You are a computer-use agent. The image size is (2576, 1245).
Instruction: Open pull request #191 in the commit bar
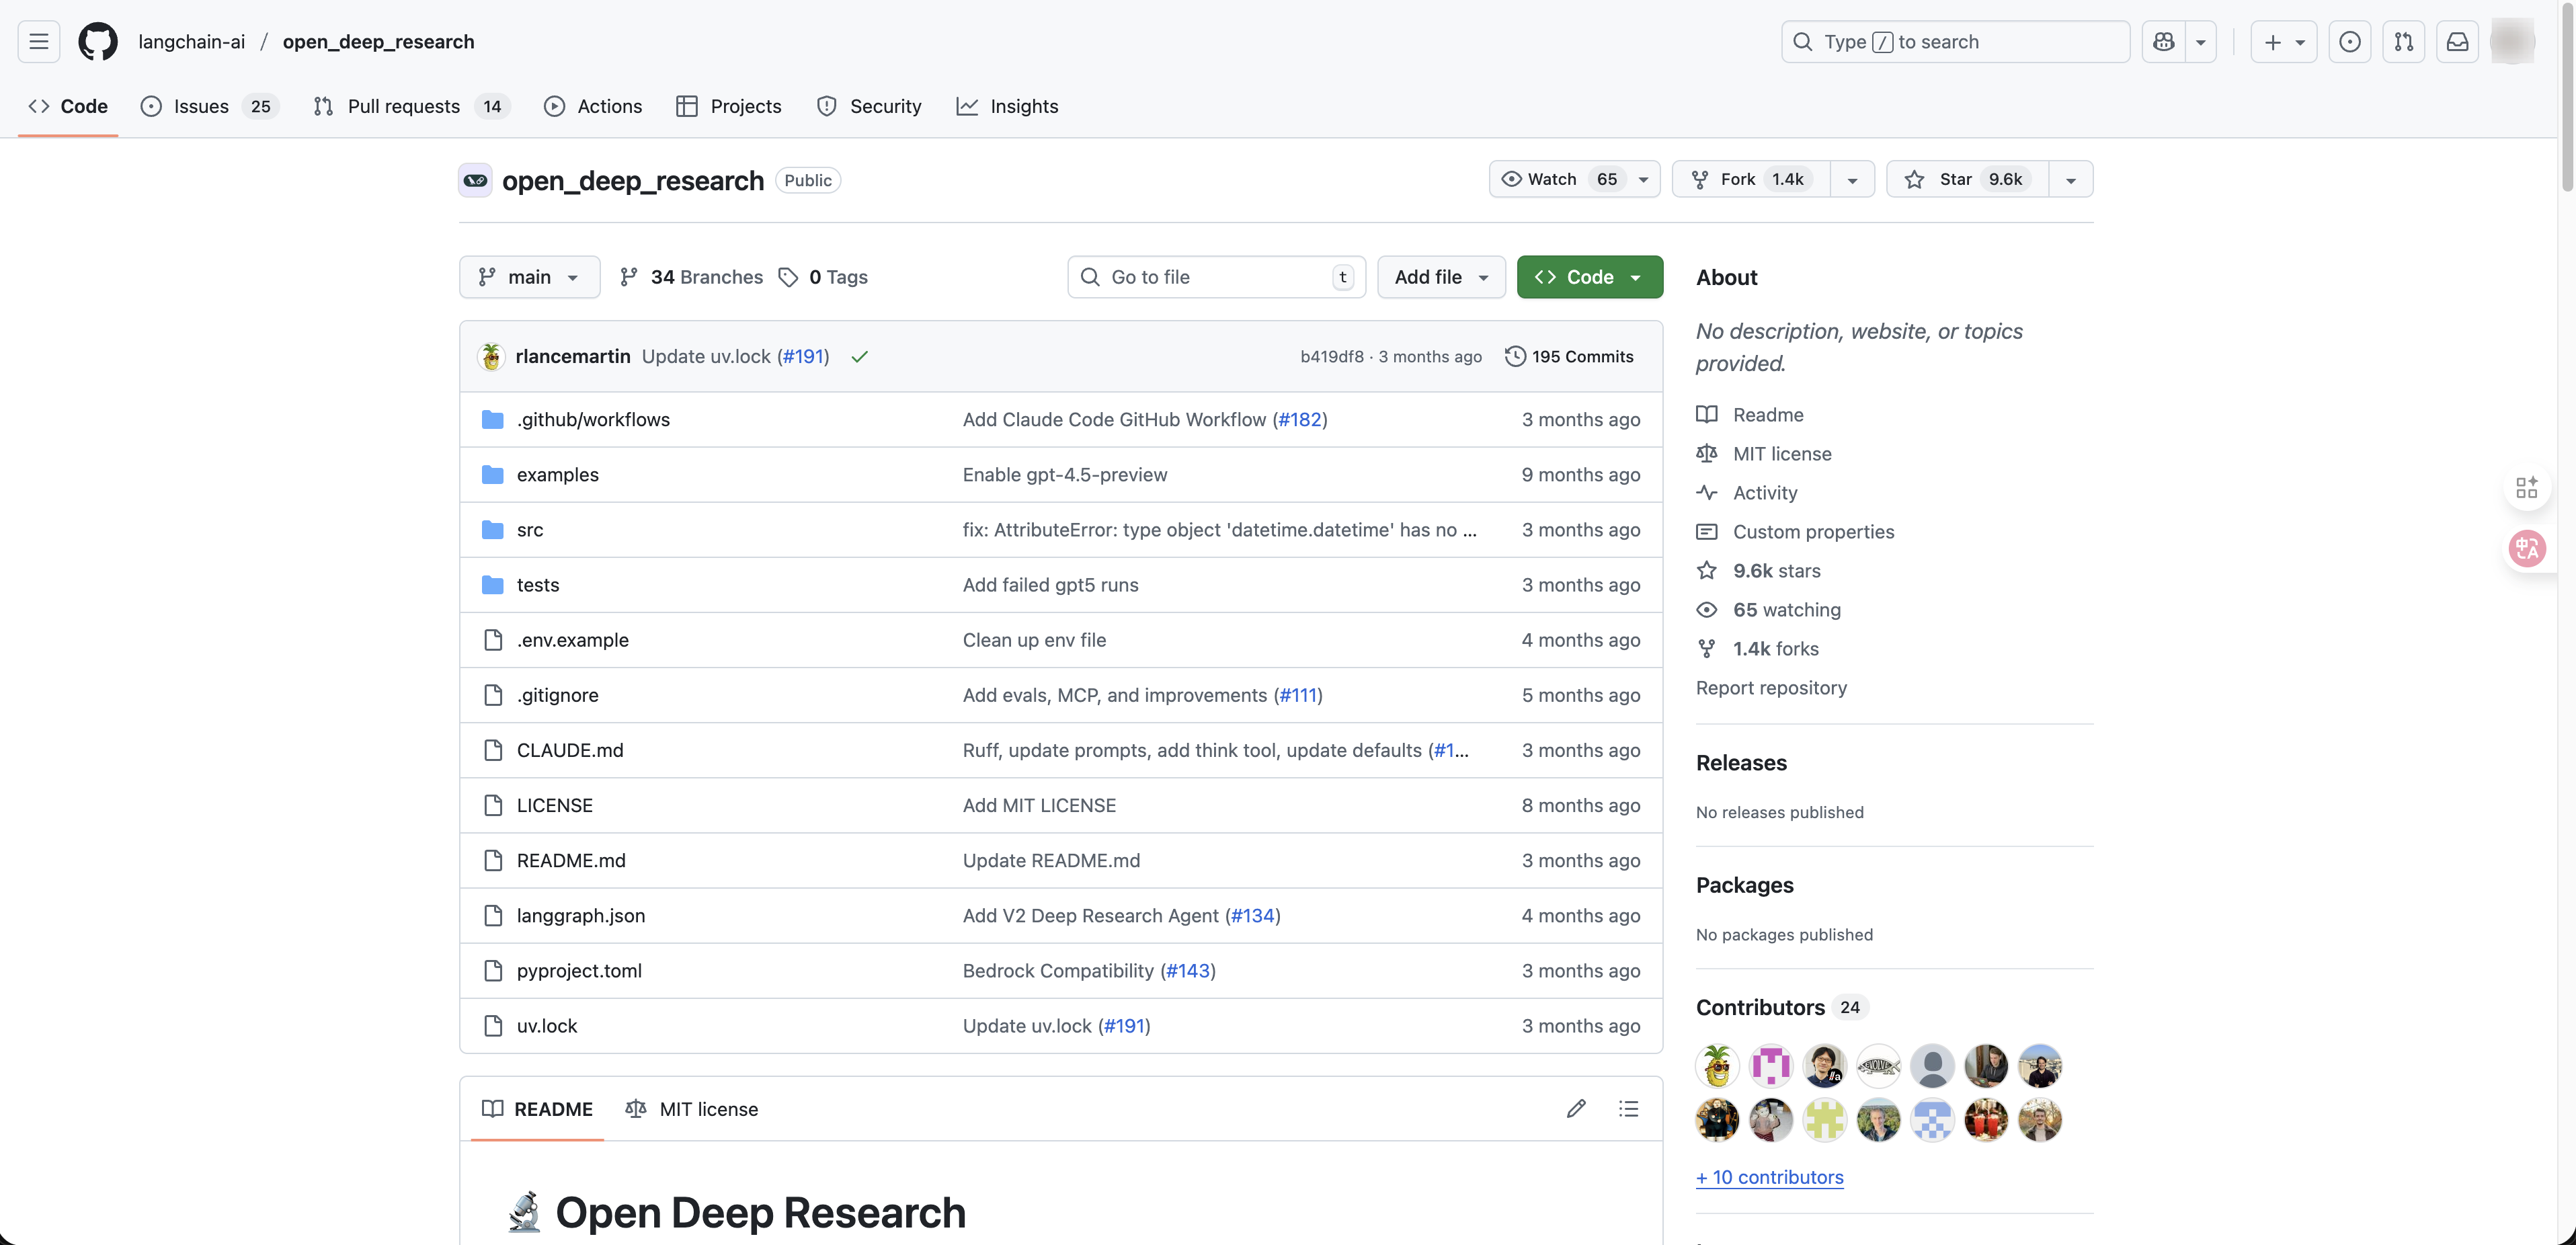coord(803,357)
